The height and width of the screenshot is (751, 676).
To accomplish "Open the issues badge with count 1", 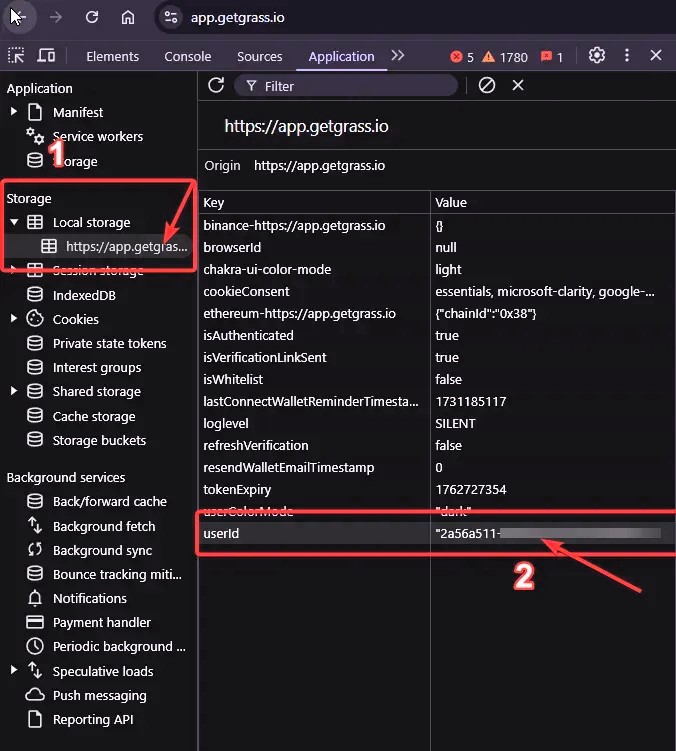I will (x=551, y=57).
